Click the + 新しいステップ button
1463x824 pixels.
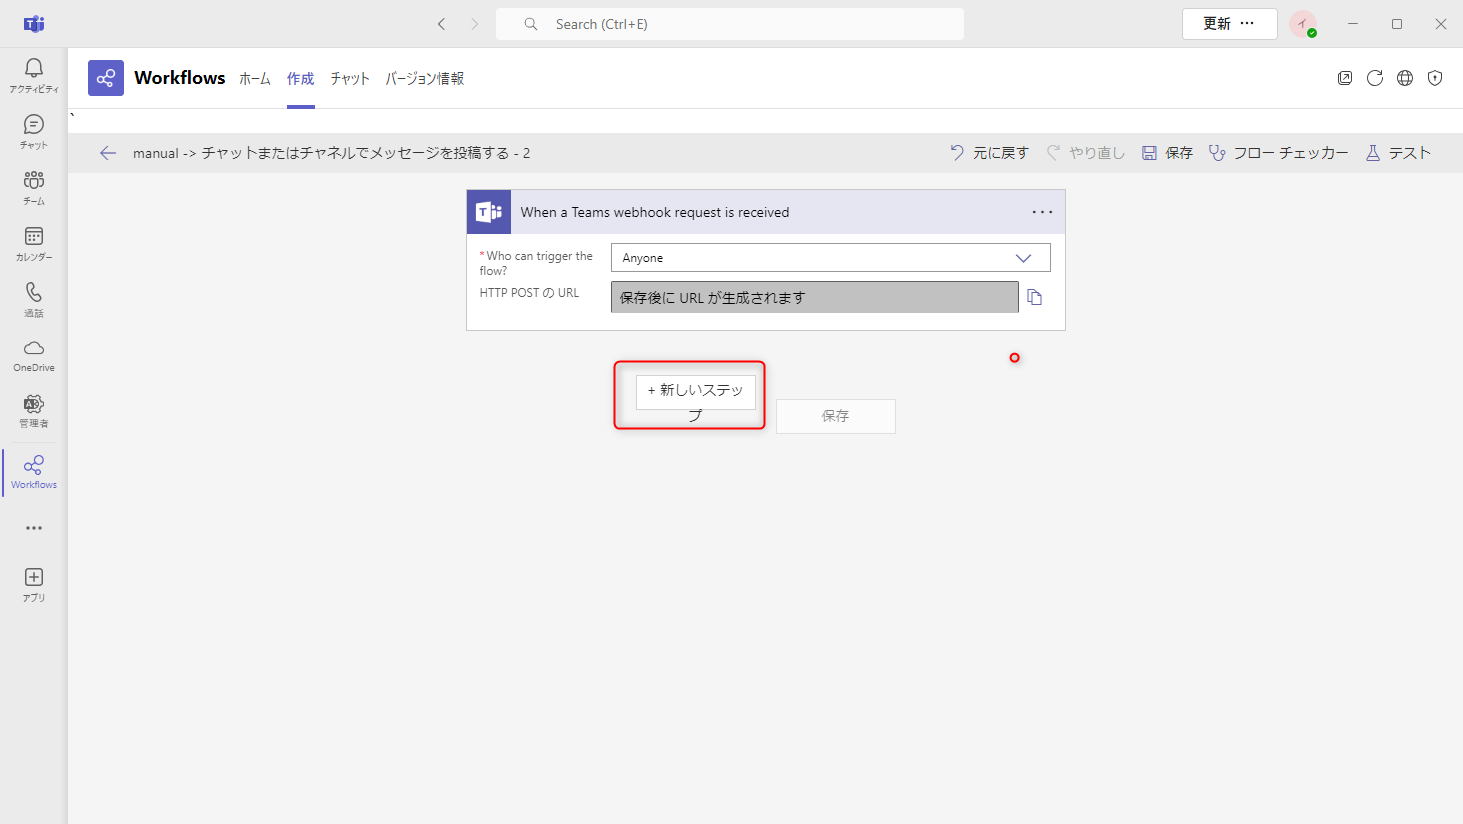pos(696,392)
